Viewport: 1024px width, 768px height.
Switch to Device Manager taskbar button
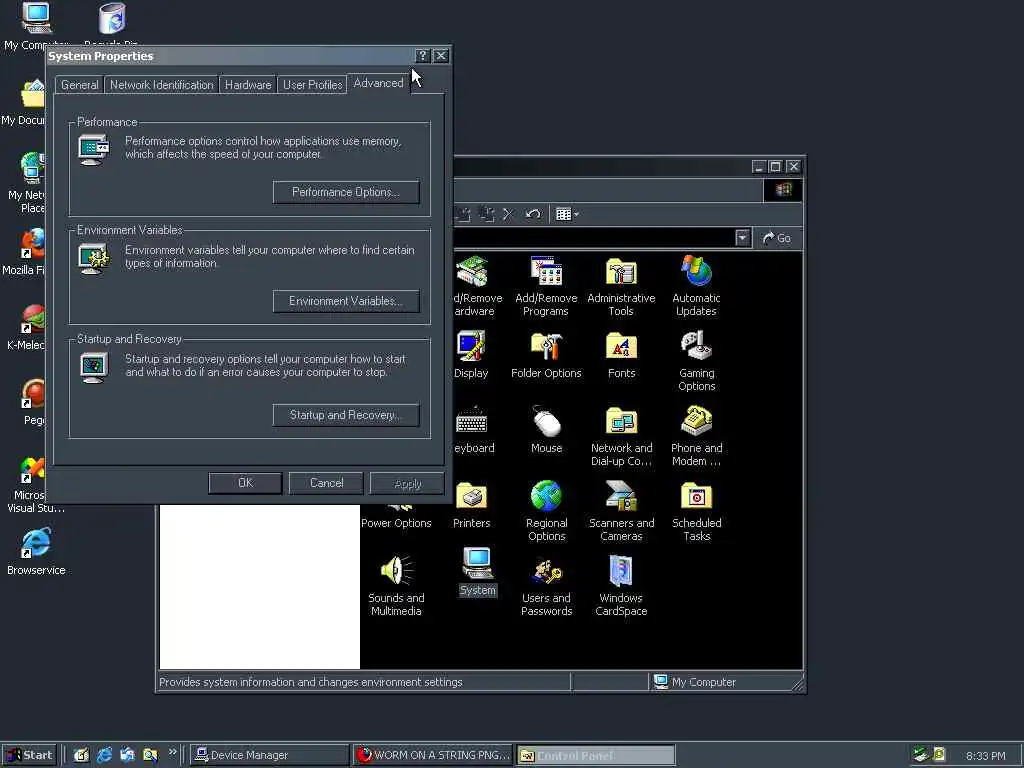pyautogui.click(x=269, y=755)
